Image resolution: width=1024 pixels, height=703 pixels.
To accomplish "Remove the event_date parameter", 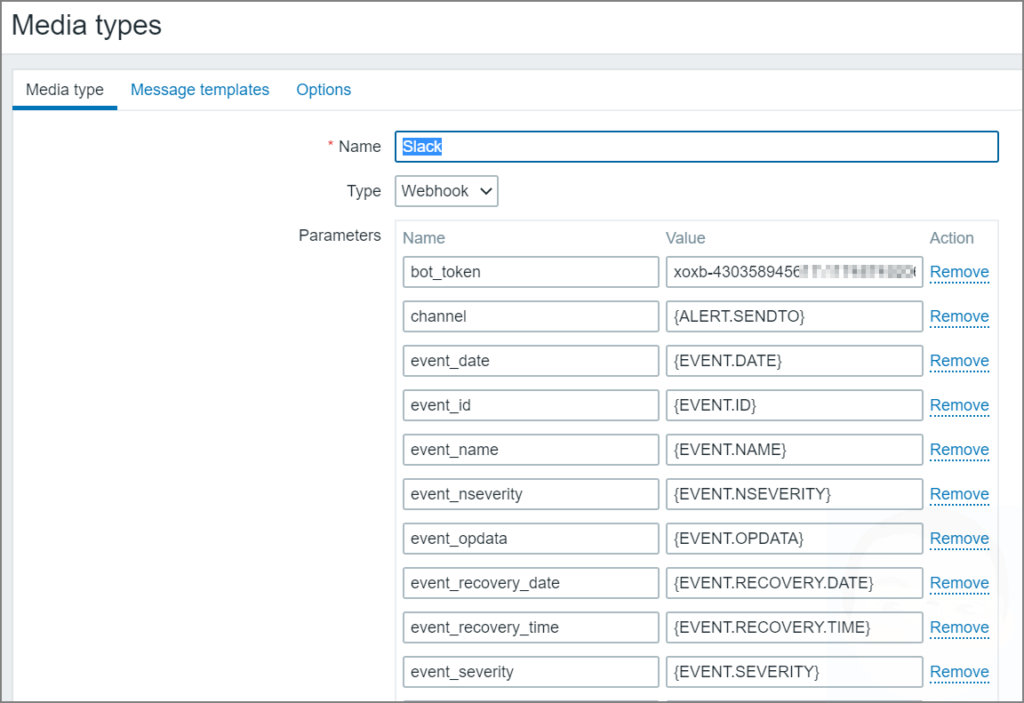I will tap(958, 360).
